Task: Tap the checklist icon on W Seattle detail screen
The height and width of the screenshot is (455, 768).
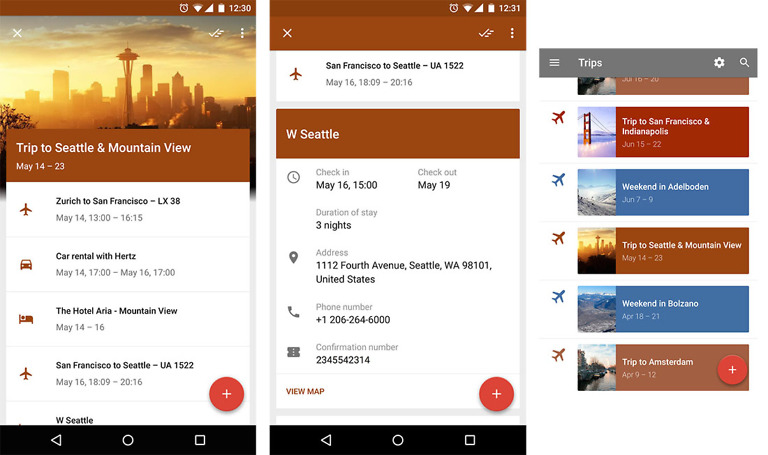Action: 486,33
